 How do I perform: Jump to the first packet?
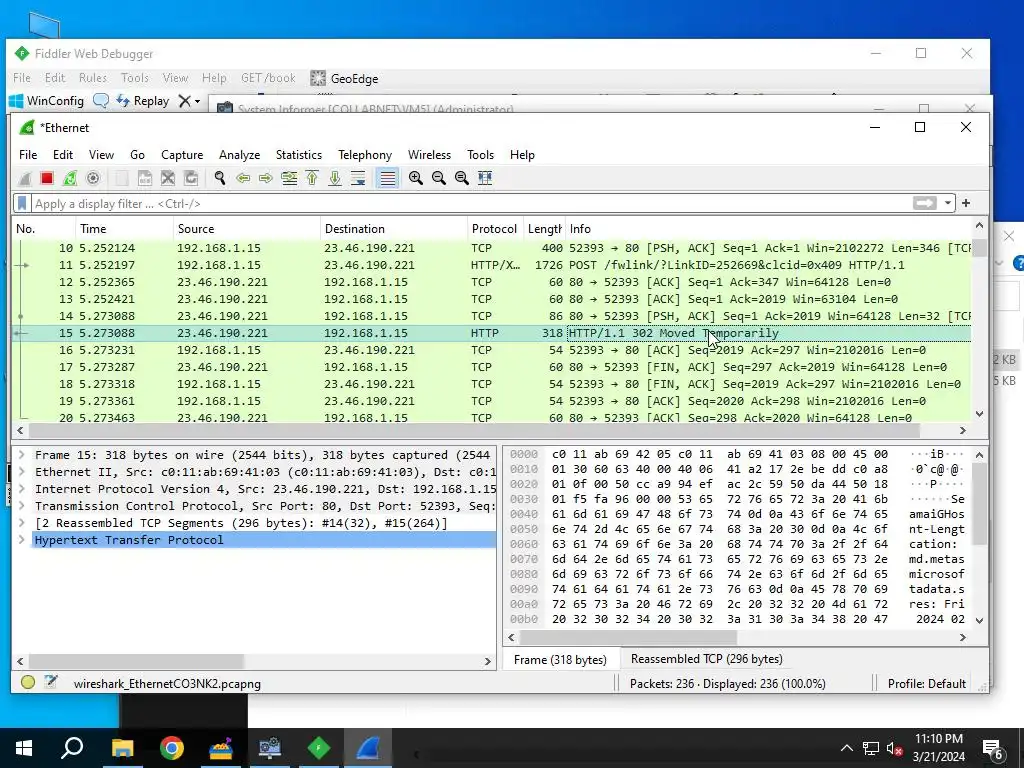tap(312, 178)
